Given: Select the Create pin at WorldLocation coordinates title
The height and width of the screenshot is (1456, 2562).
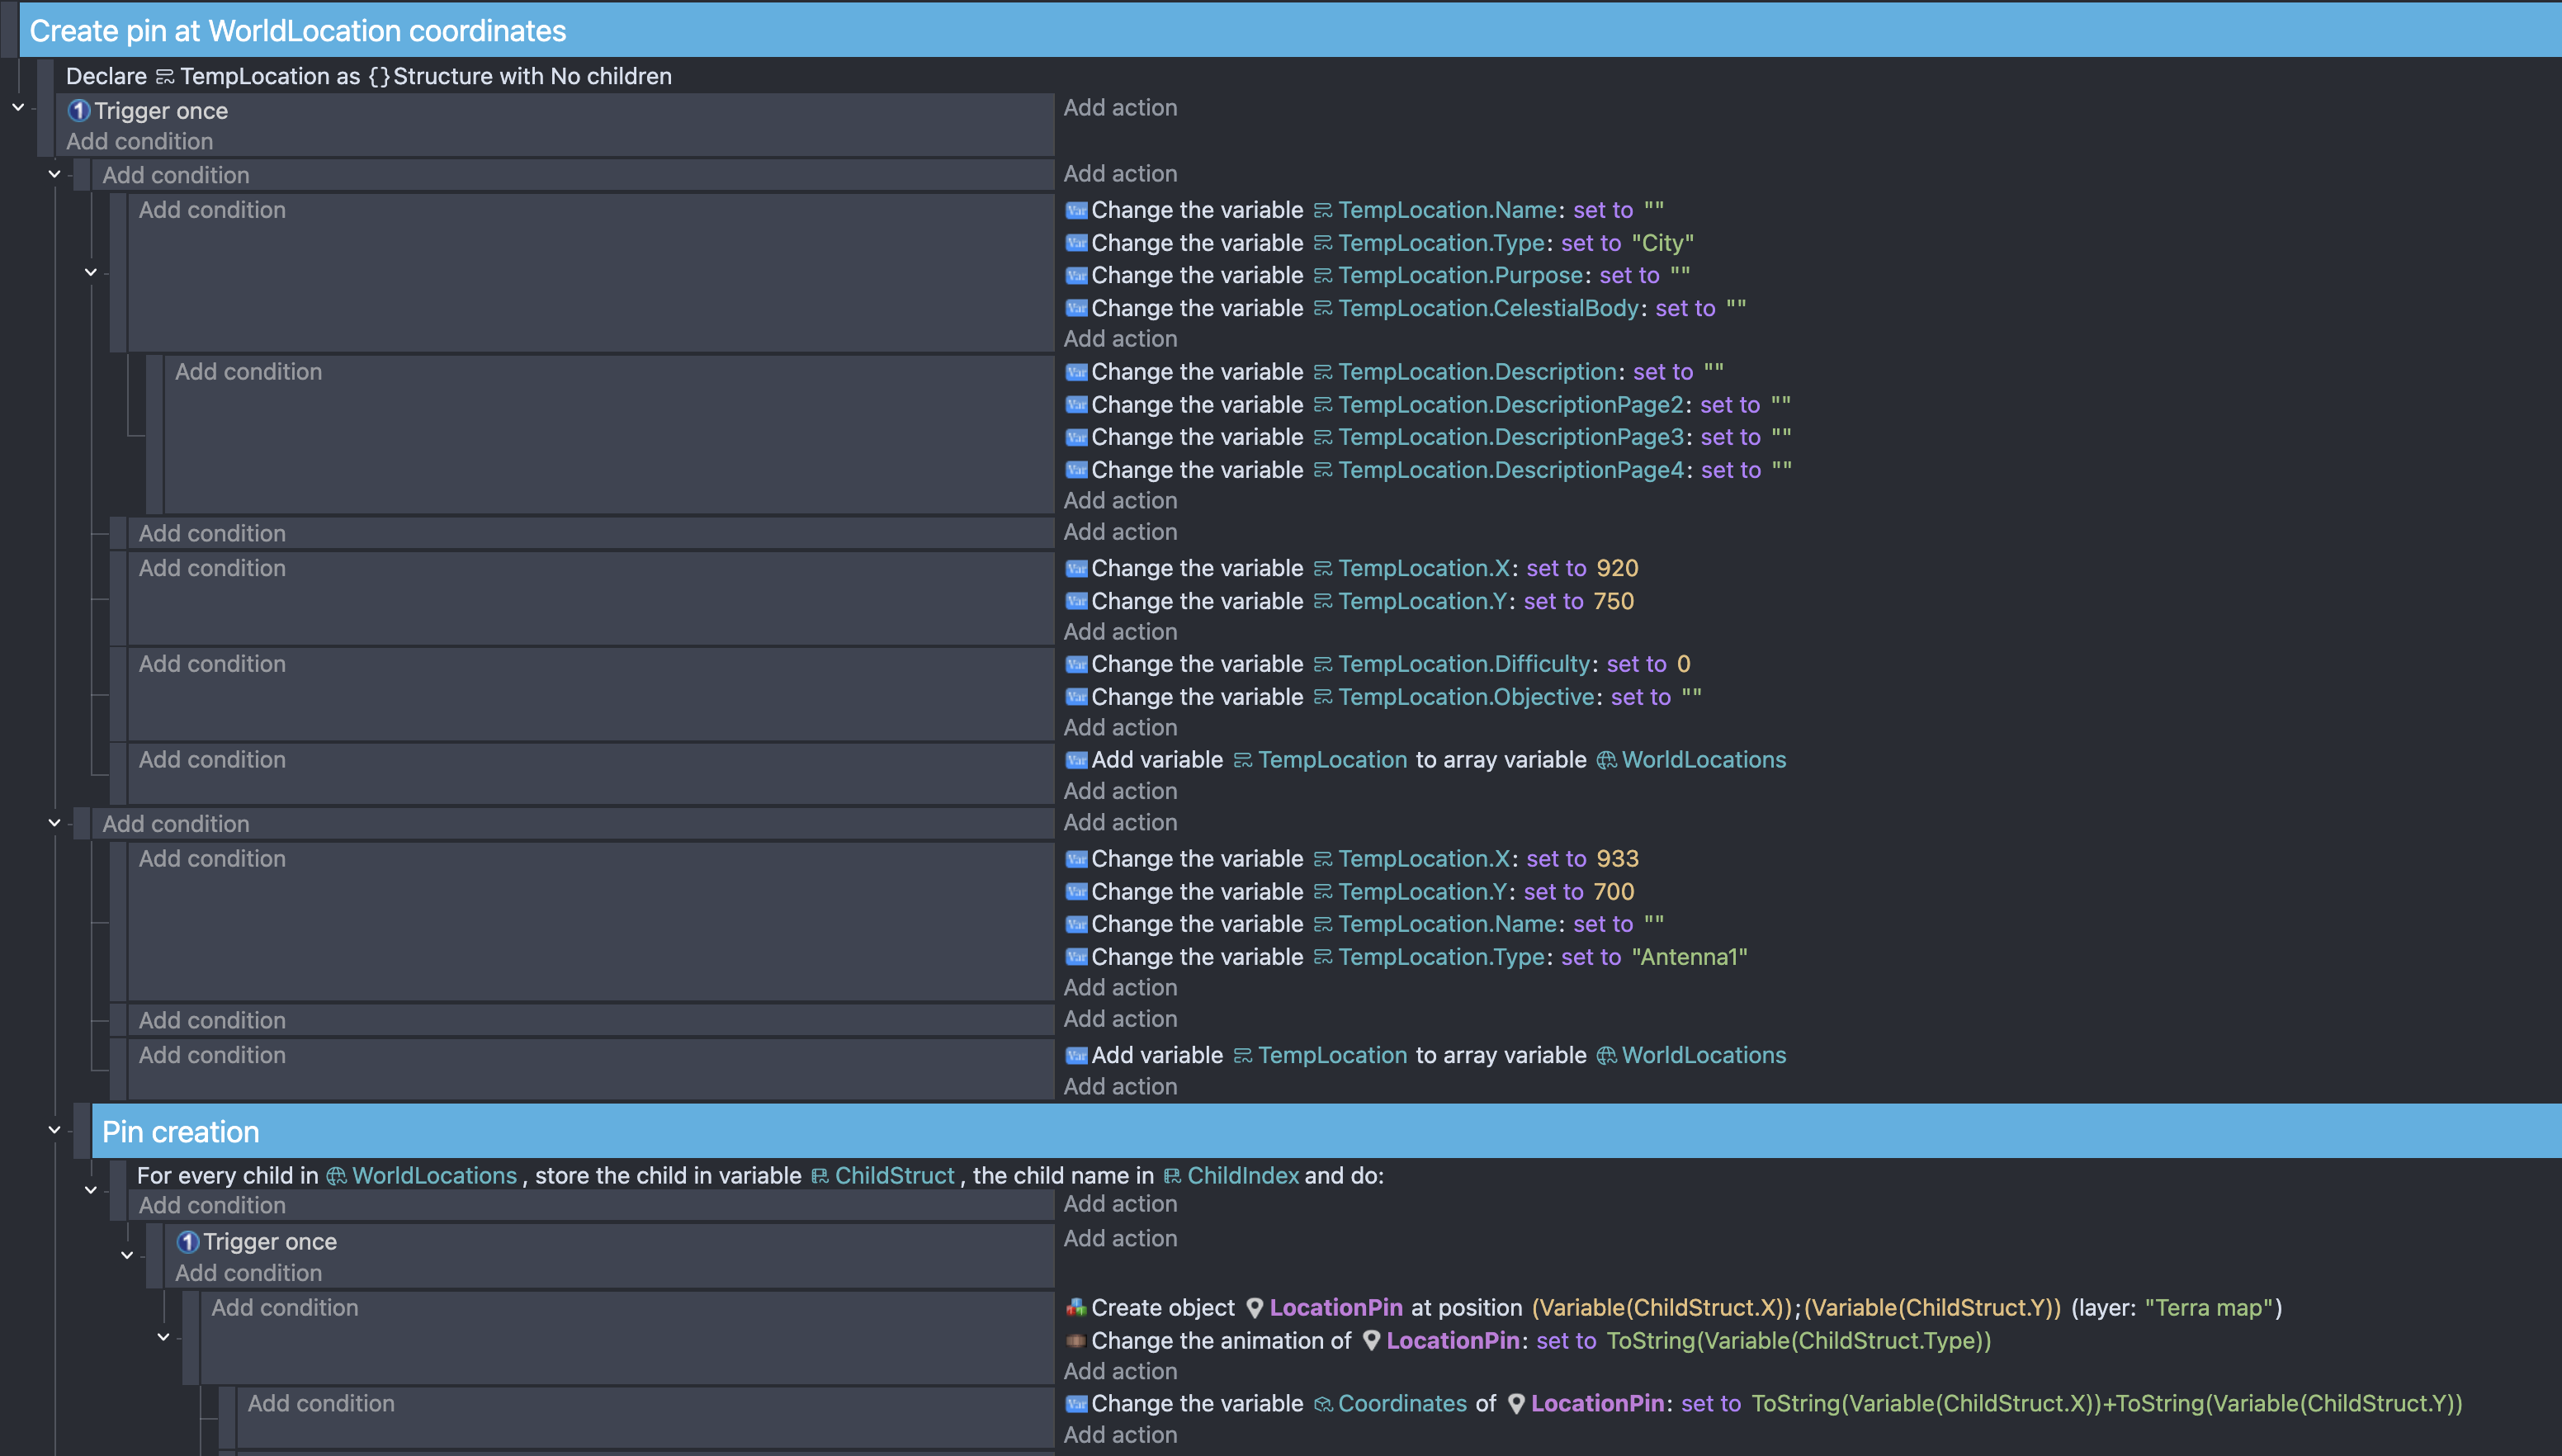Looking at the screenshot, I should click(x=297, y=31).
